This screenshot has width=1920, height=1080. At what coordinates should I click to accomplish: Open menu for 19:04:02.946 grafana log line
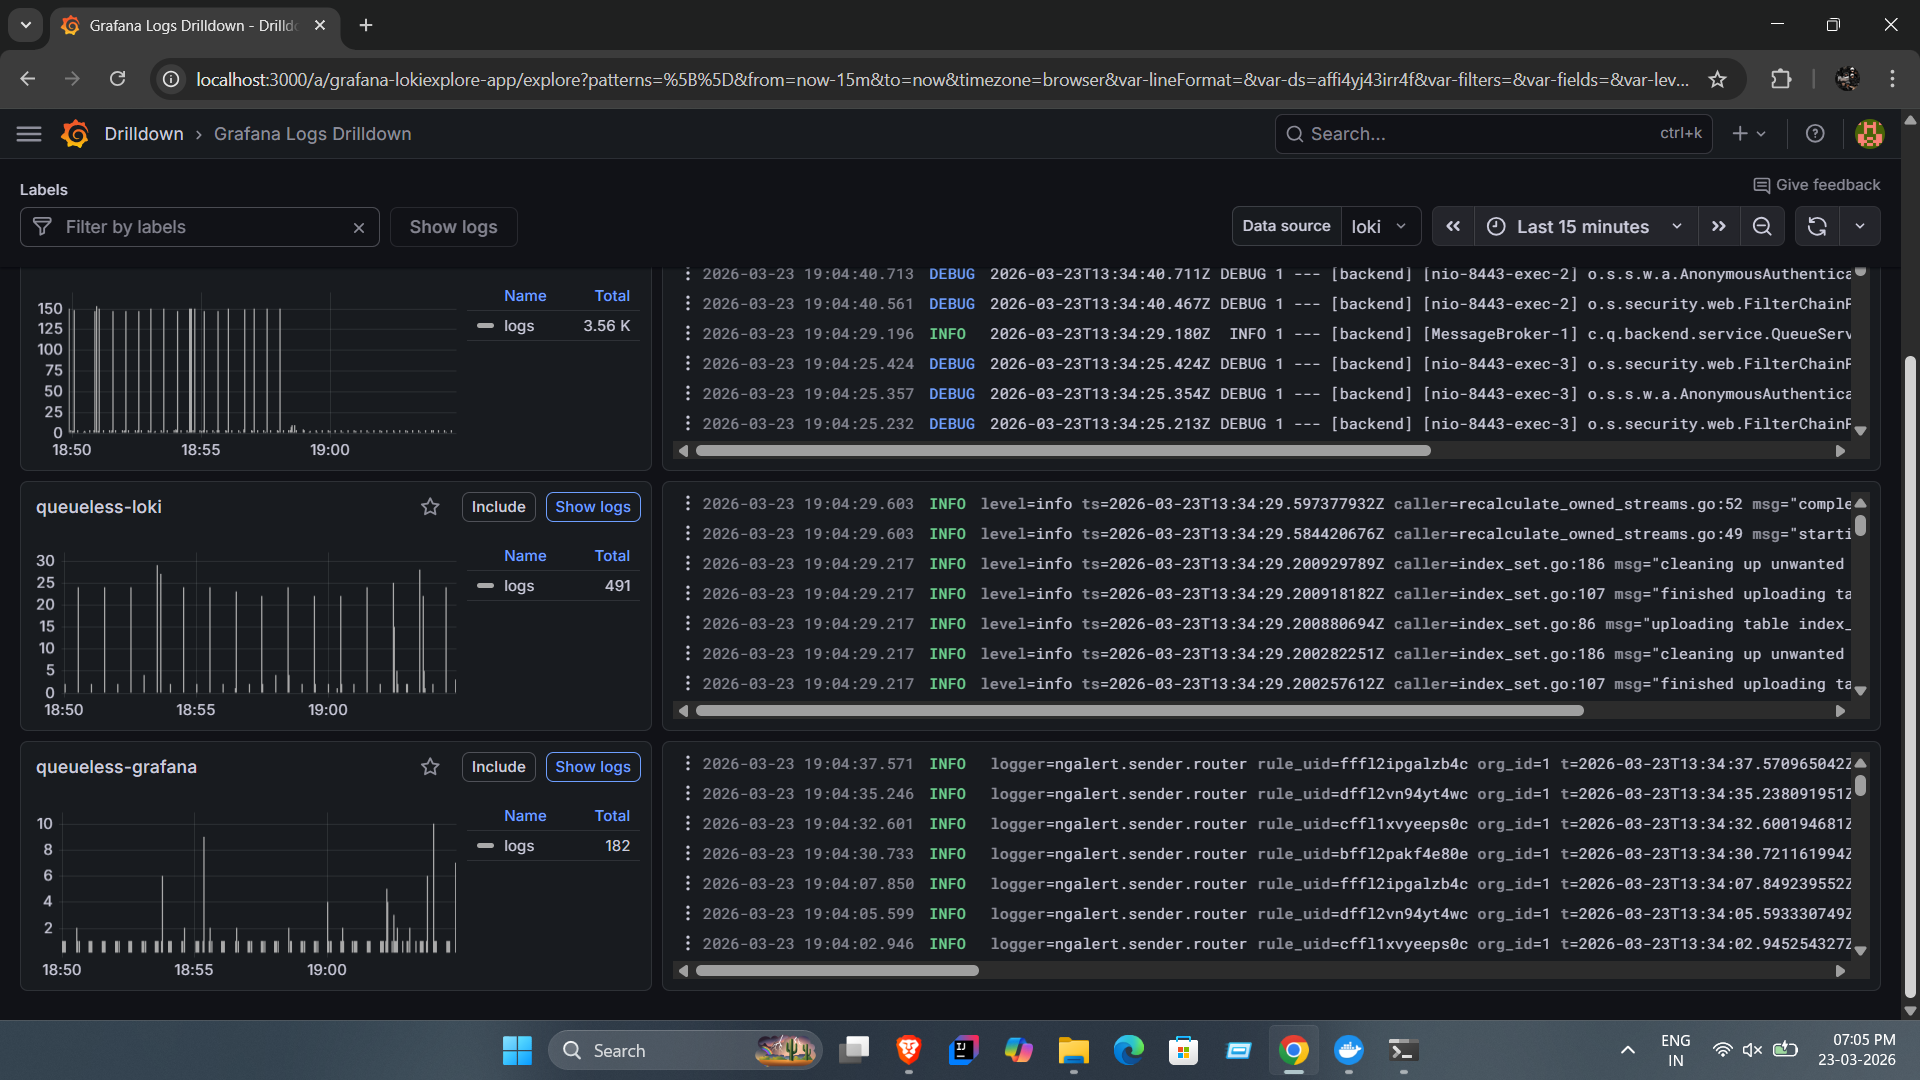click(x=687, y=944)
